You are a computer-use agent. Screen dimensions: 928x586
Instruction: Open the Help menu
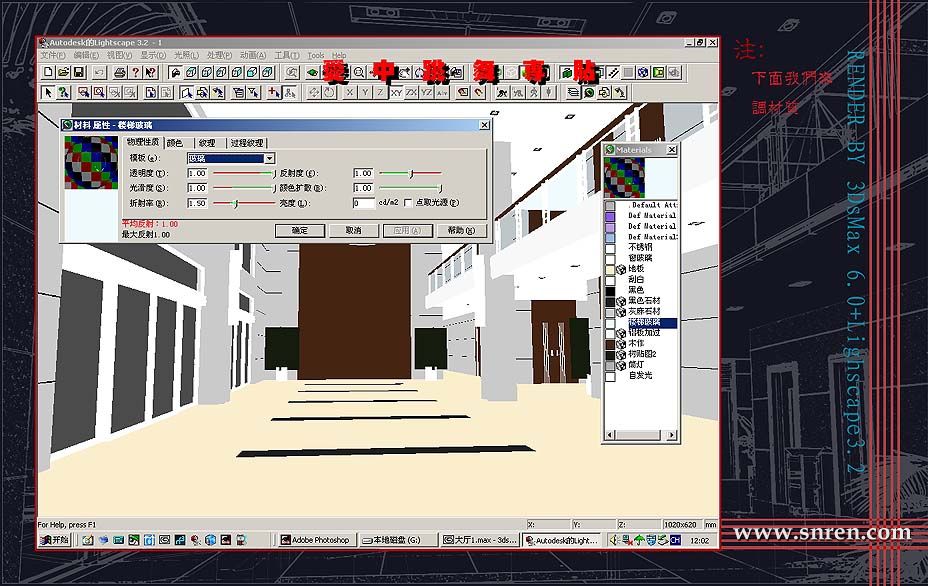(x=339, y=55)
